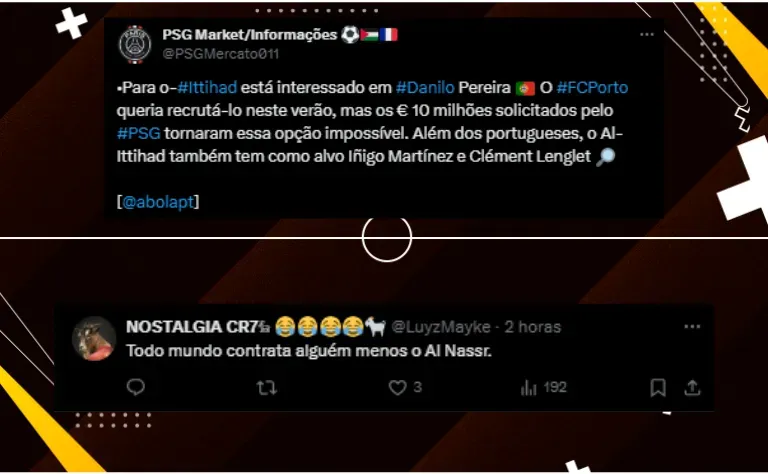Open the #Ittihad hashtag

point(207,87)
